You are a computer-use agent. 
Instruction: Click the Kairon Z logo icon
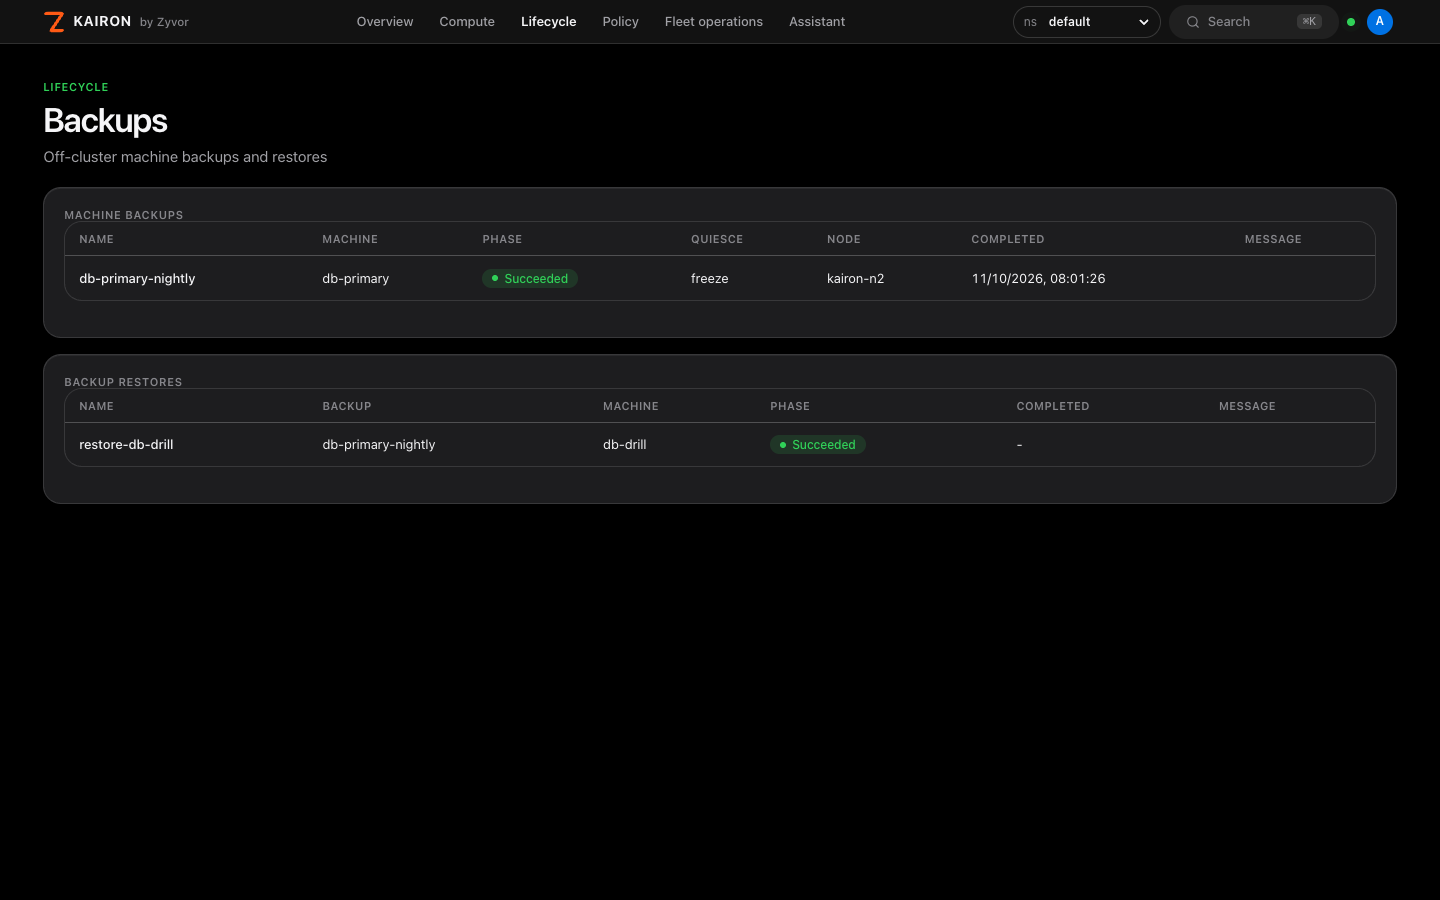pos(54,22)
